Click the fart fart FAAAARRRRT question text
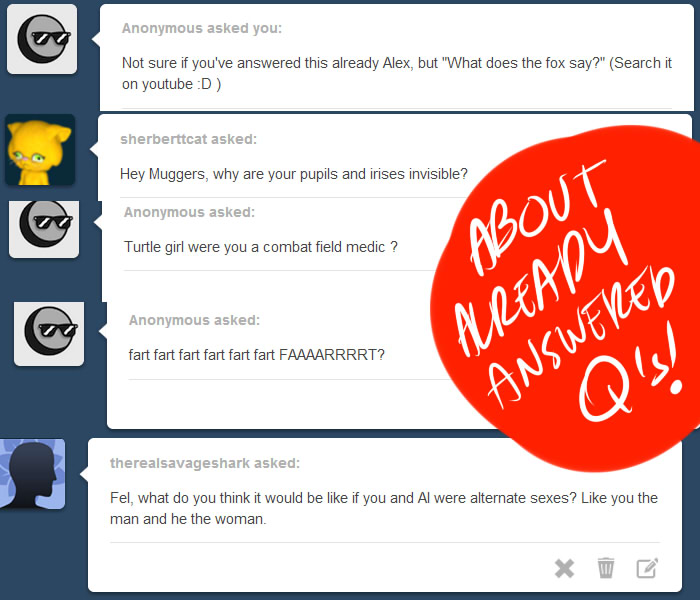Screen dimensions: 700x600 point(257,355)
